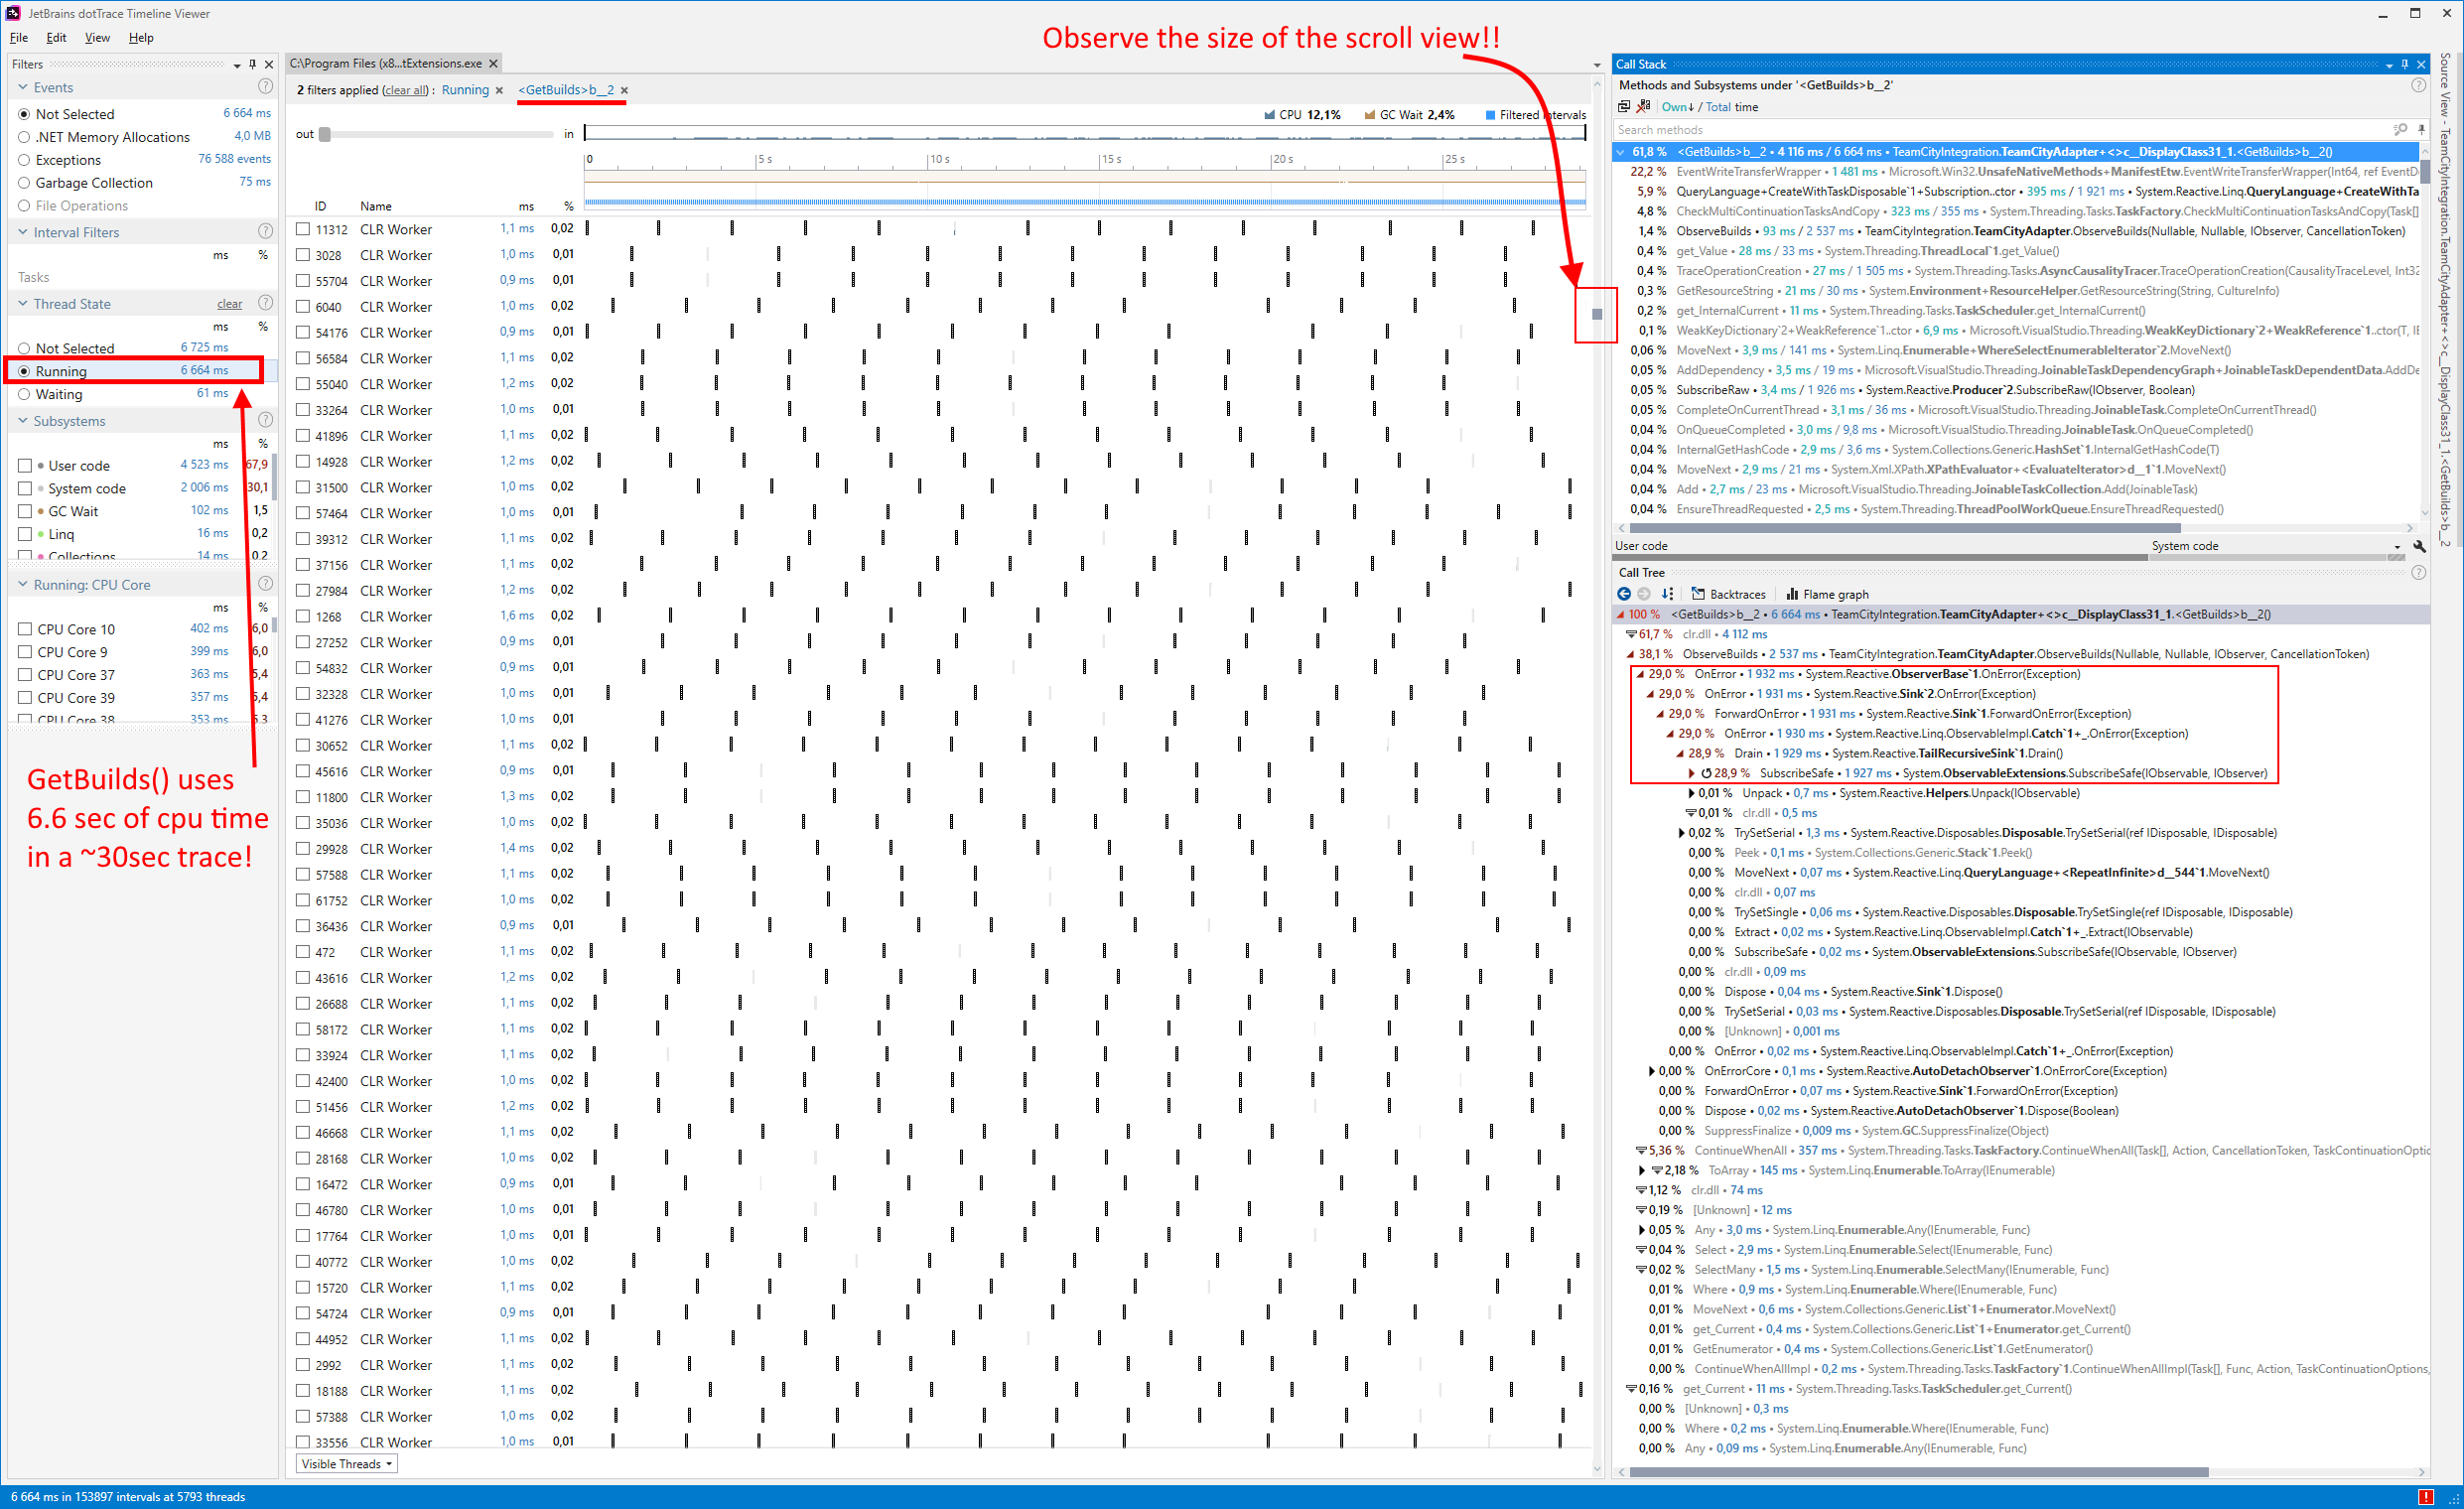Click the clear link in Thread State
This screenshot has height=1509, width=2464.
point(229,303)
